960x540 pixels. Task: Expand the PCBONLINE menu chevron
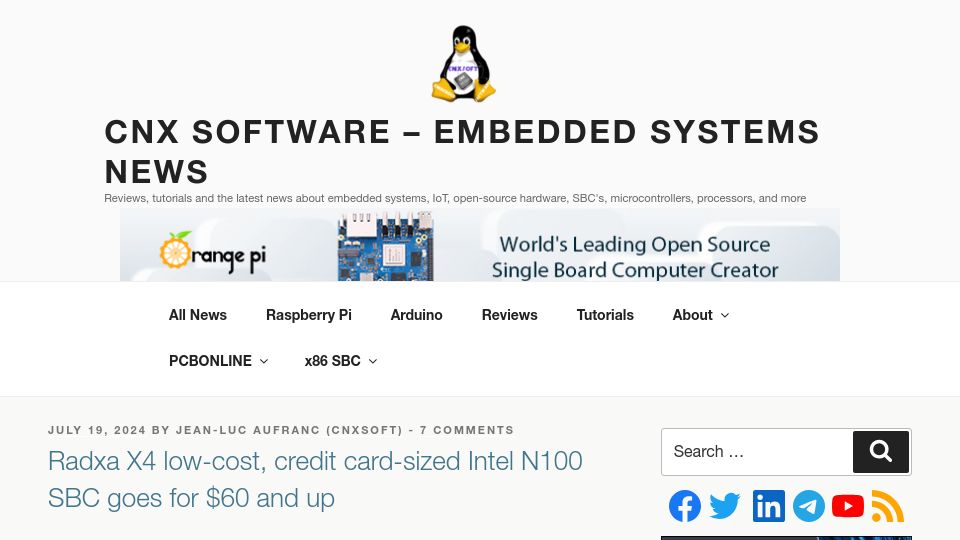pos(264,361)
